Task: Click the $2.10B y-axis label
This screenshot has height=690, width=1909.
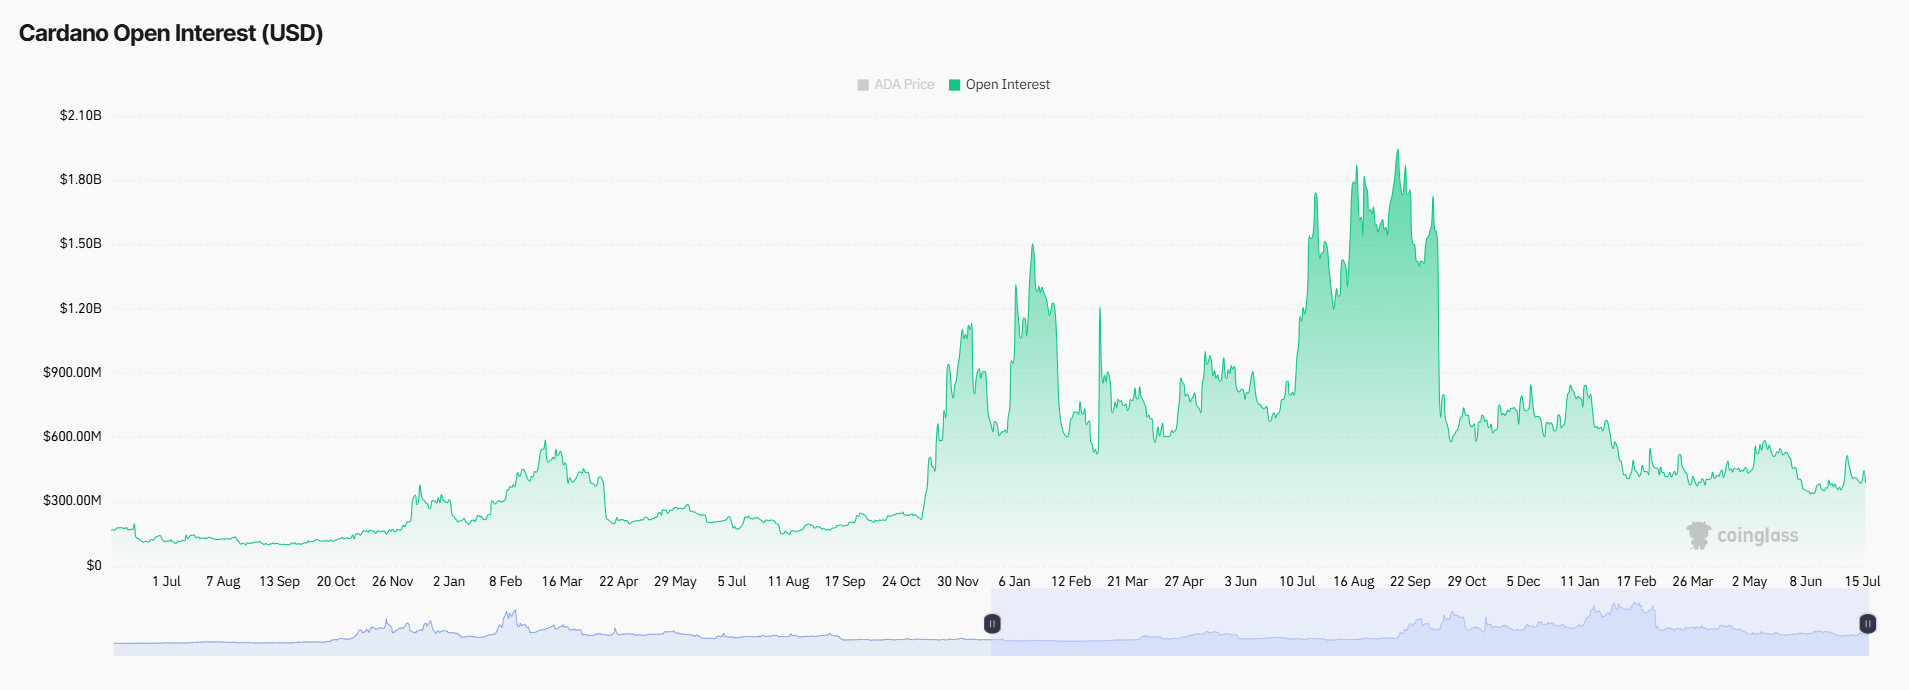Action: 81,116
